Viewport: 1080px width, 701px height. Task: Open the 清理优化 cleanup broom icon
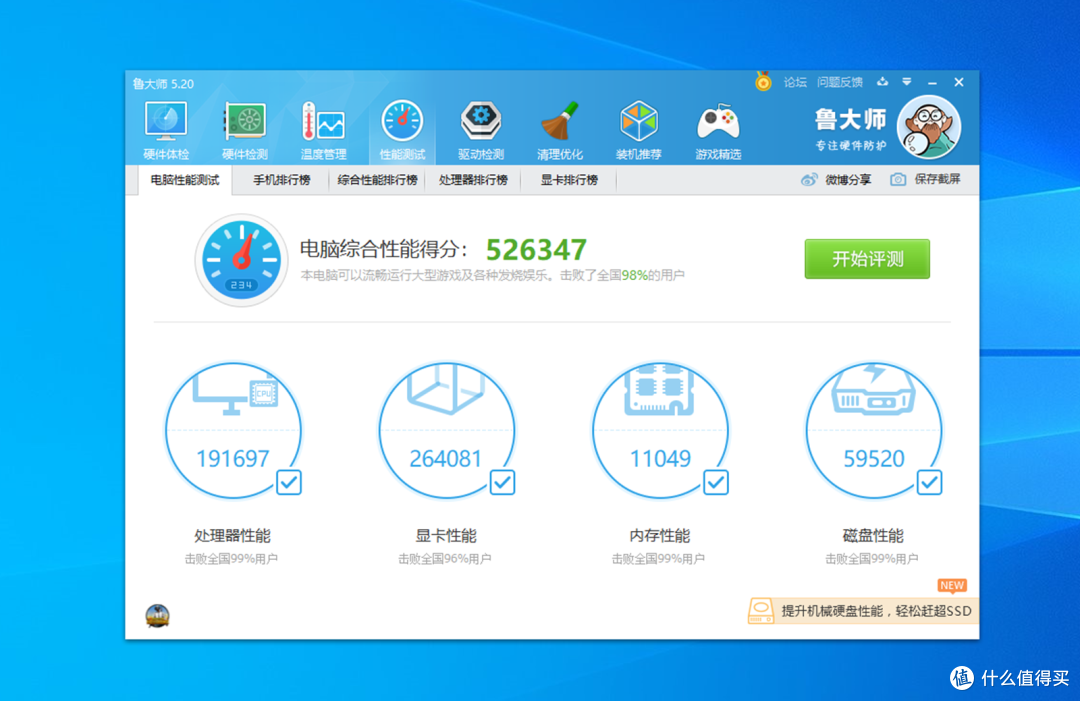tap(559, 130)
